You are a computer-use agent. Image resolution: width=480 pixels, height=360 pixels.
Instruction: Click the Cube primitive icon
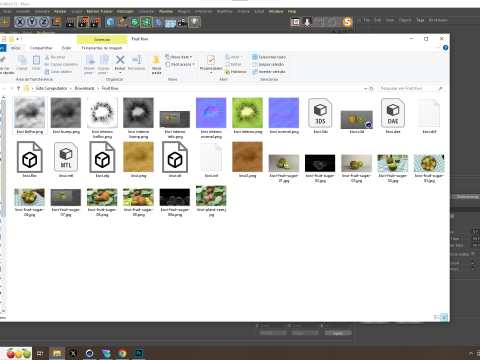coord(110,22)
